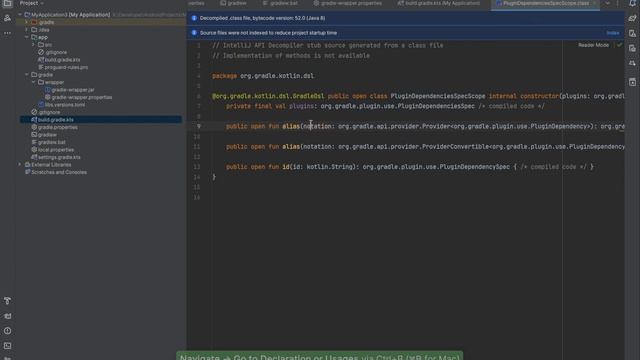The width and height of the screenshot is (640, 360).
Task: Click line number 9 in the gutter
Action: point(198,127)
